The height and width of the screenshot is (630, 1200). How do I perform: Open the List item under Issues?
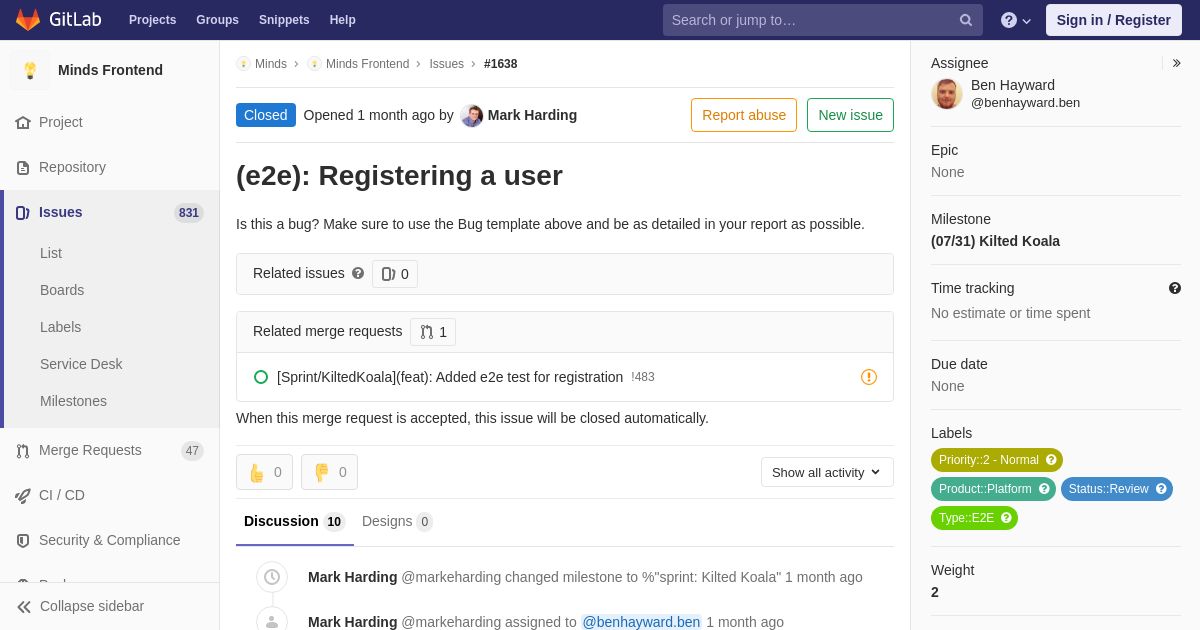(51, 253)
